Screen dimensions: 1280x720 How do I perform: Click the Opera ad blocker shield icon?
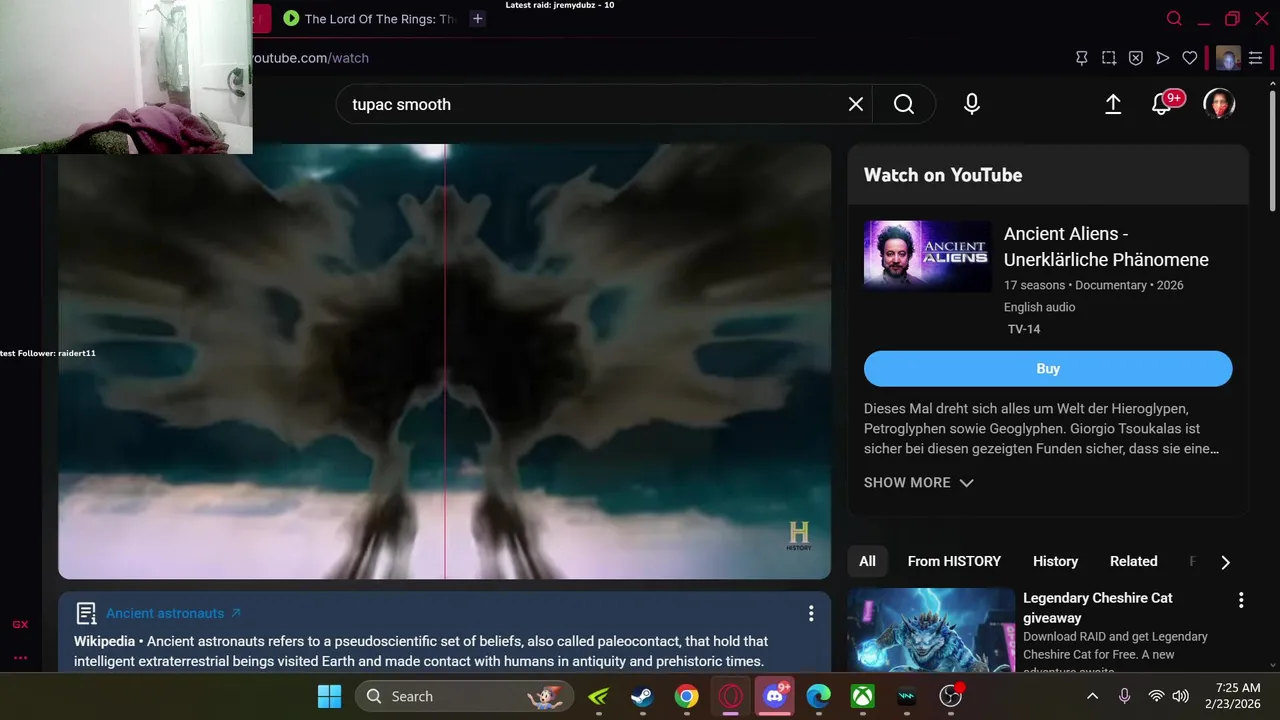[x=1136, y=58]
